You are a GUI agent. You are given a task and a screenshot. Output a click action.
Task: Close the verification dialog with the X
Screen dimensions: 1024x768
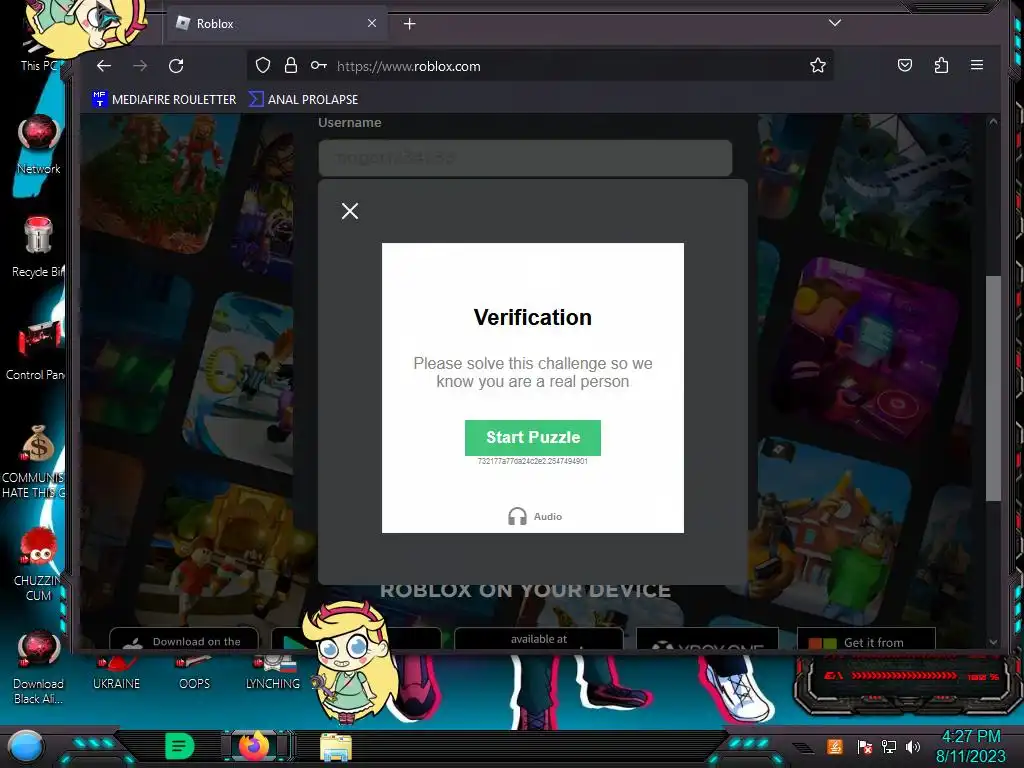[x=350, y=211]
